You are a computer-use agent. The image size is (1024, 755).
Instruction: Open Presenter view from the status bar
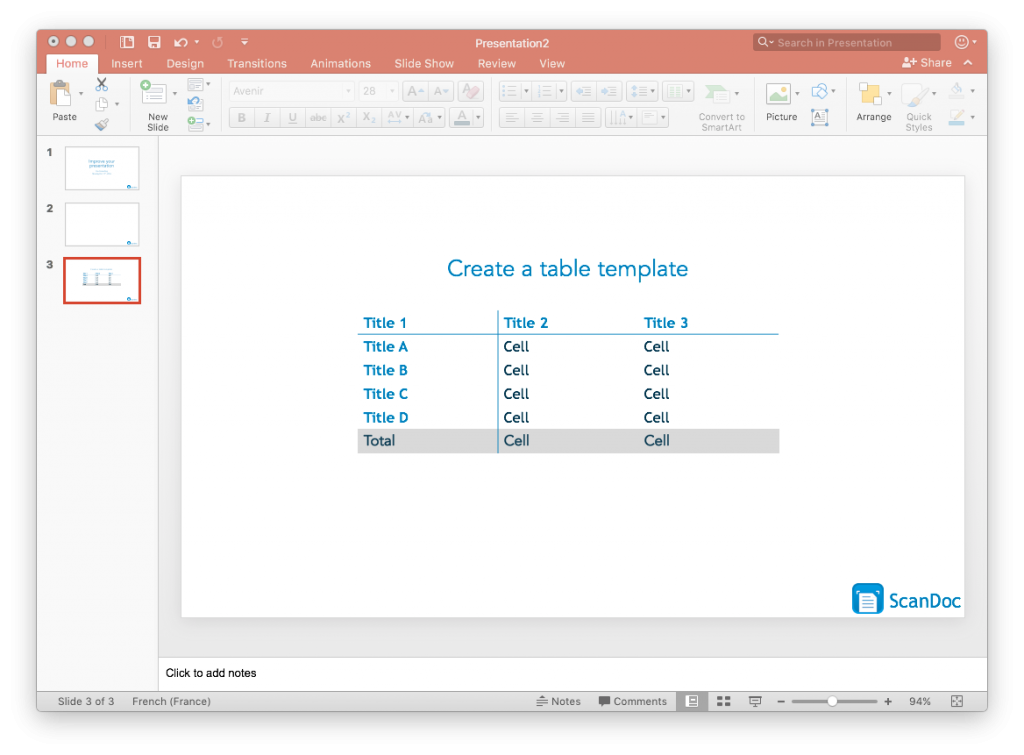(x=754, y=700)
